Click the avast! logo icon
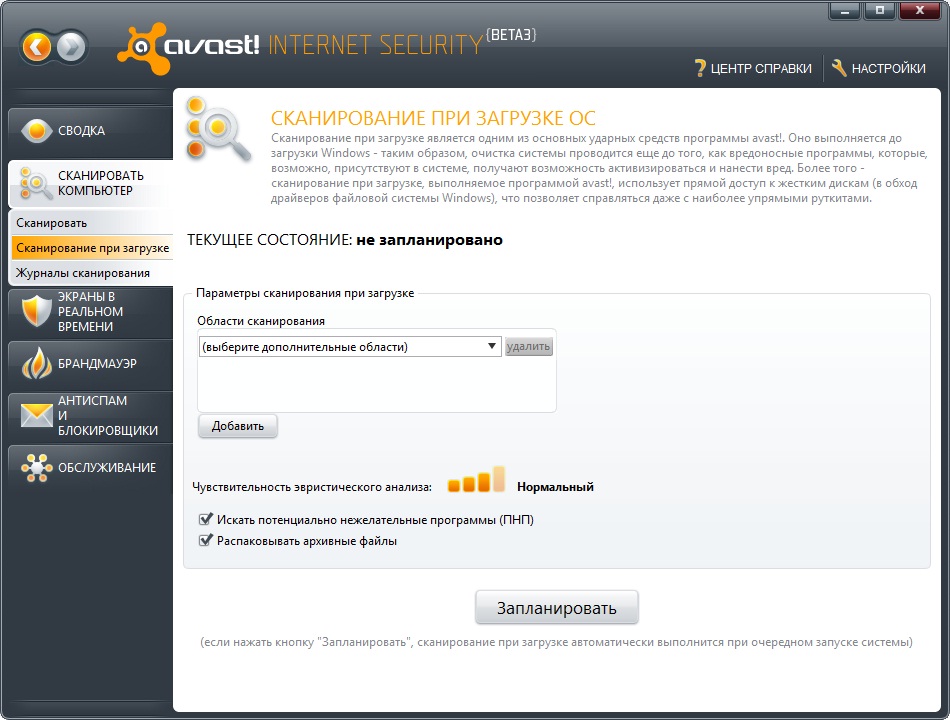Screen dimensions: 950x720 coord(143,48)
